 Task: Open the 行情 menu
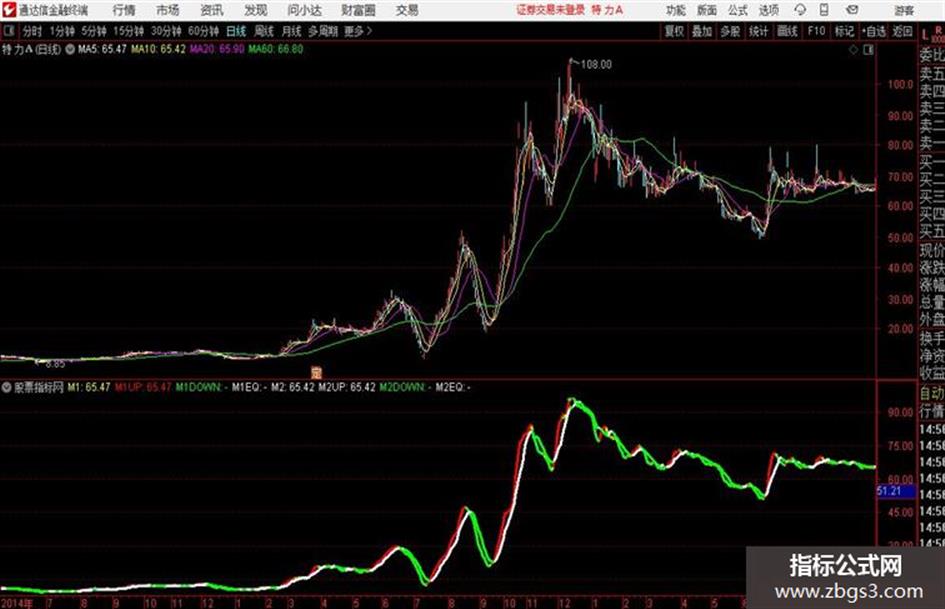(x=124, y=10)
